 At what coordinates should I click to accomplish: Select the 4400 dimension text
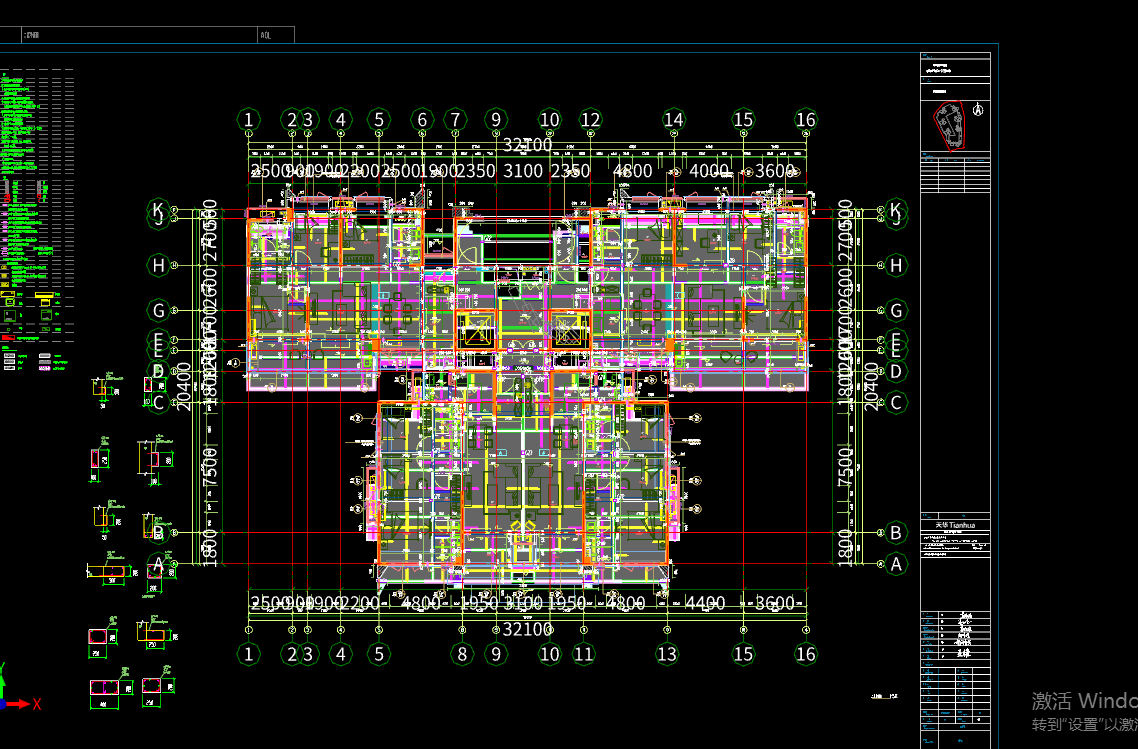tap(705, 603)
